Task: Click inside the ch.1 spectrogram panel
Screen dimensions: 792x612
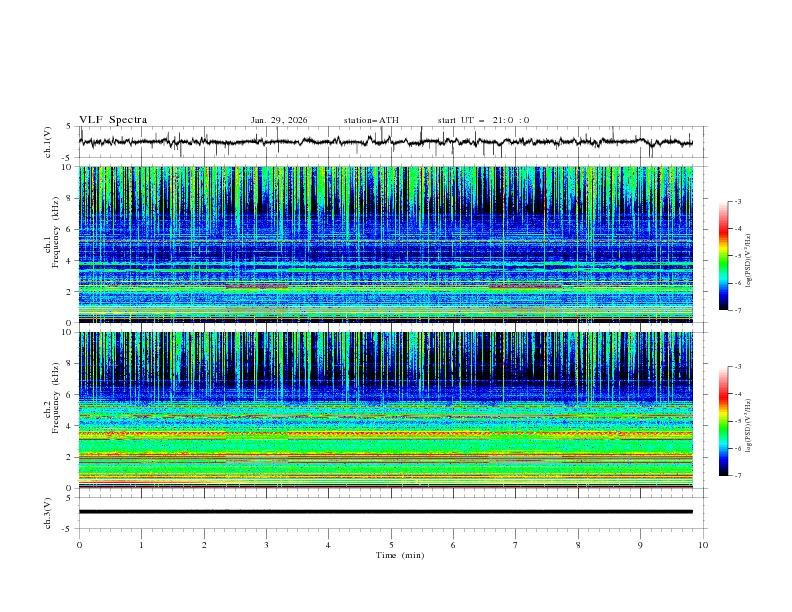Action: point(385,244)
